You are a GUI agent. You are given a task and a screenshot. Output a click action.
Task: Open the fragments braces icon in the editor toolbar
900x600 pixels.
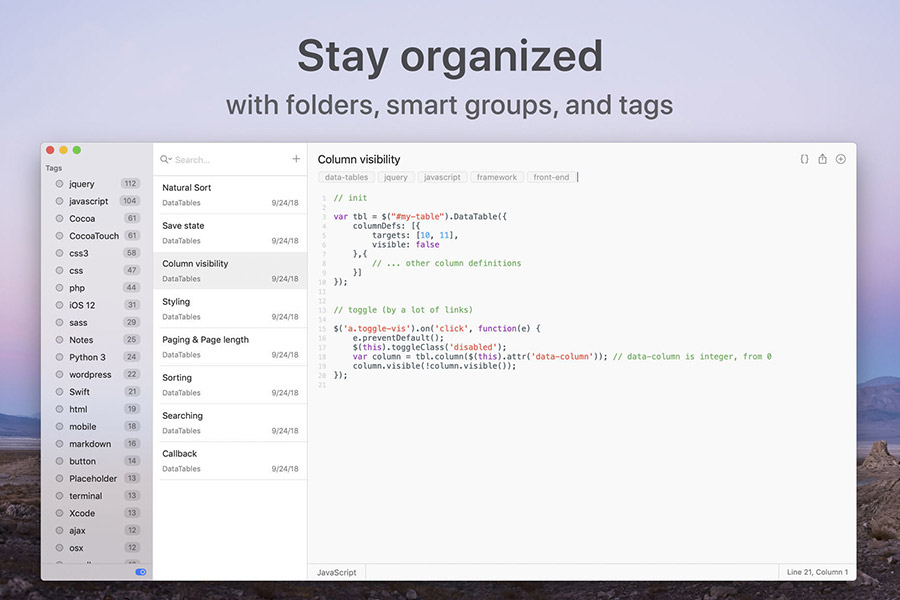point(805,159)
